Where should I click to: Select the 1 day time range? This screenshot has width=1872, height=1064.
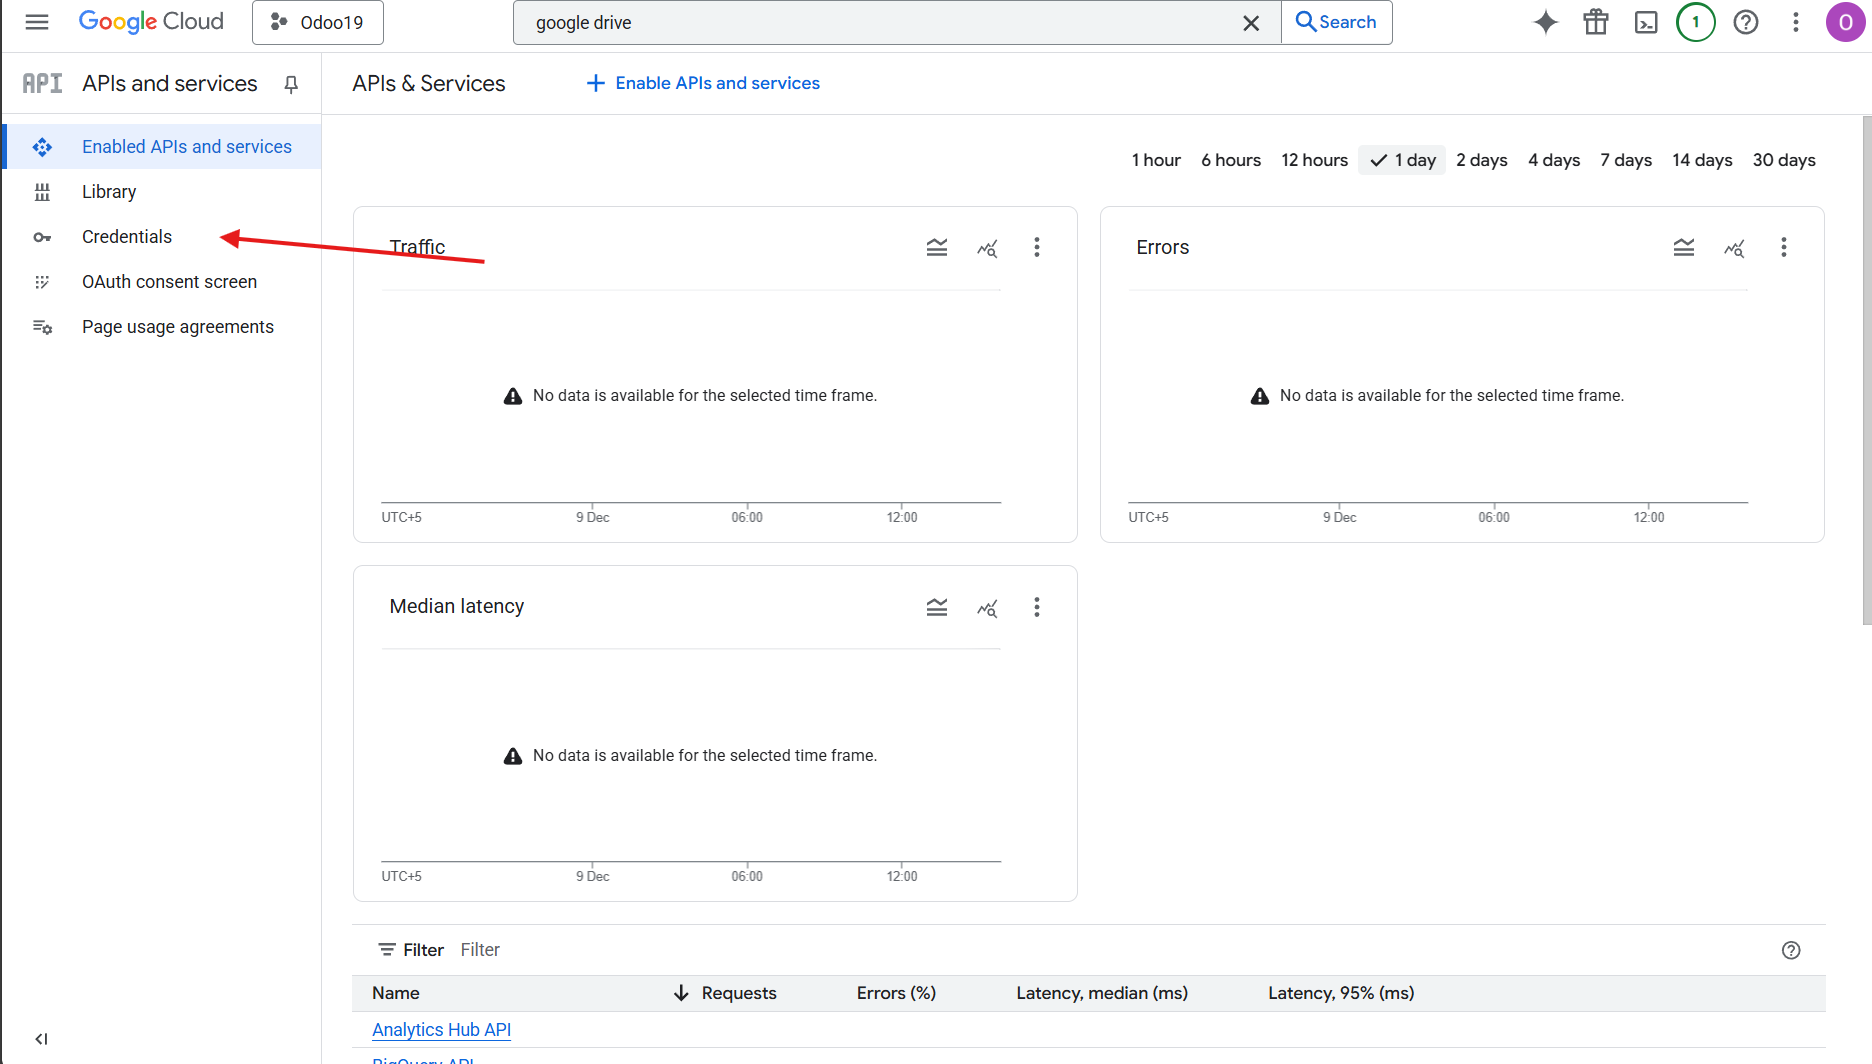click(x=1403, y=160)
